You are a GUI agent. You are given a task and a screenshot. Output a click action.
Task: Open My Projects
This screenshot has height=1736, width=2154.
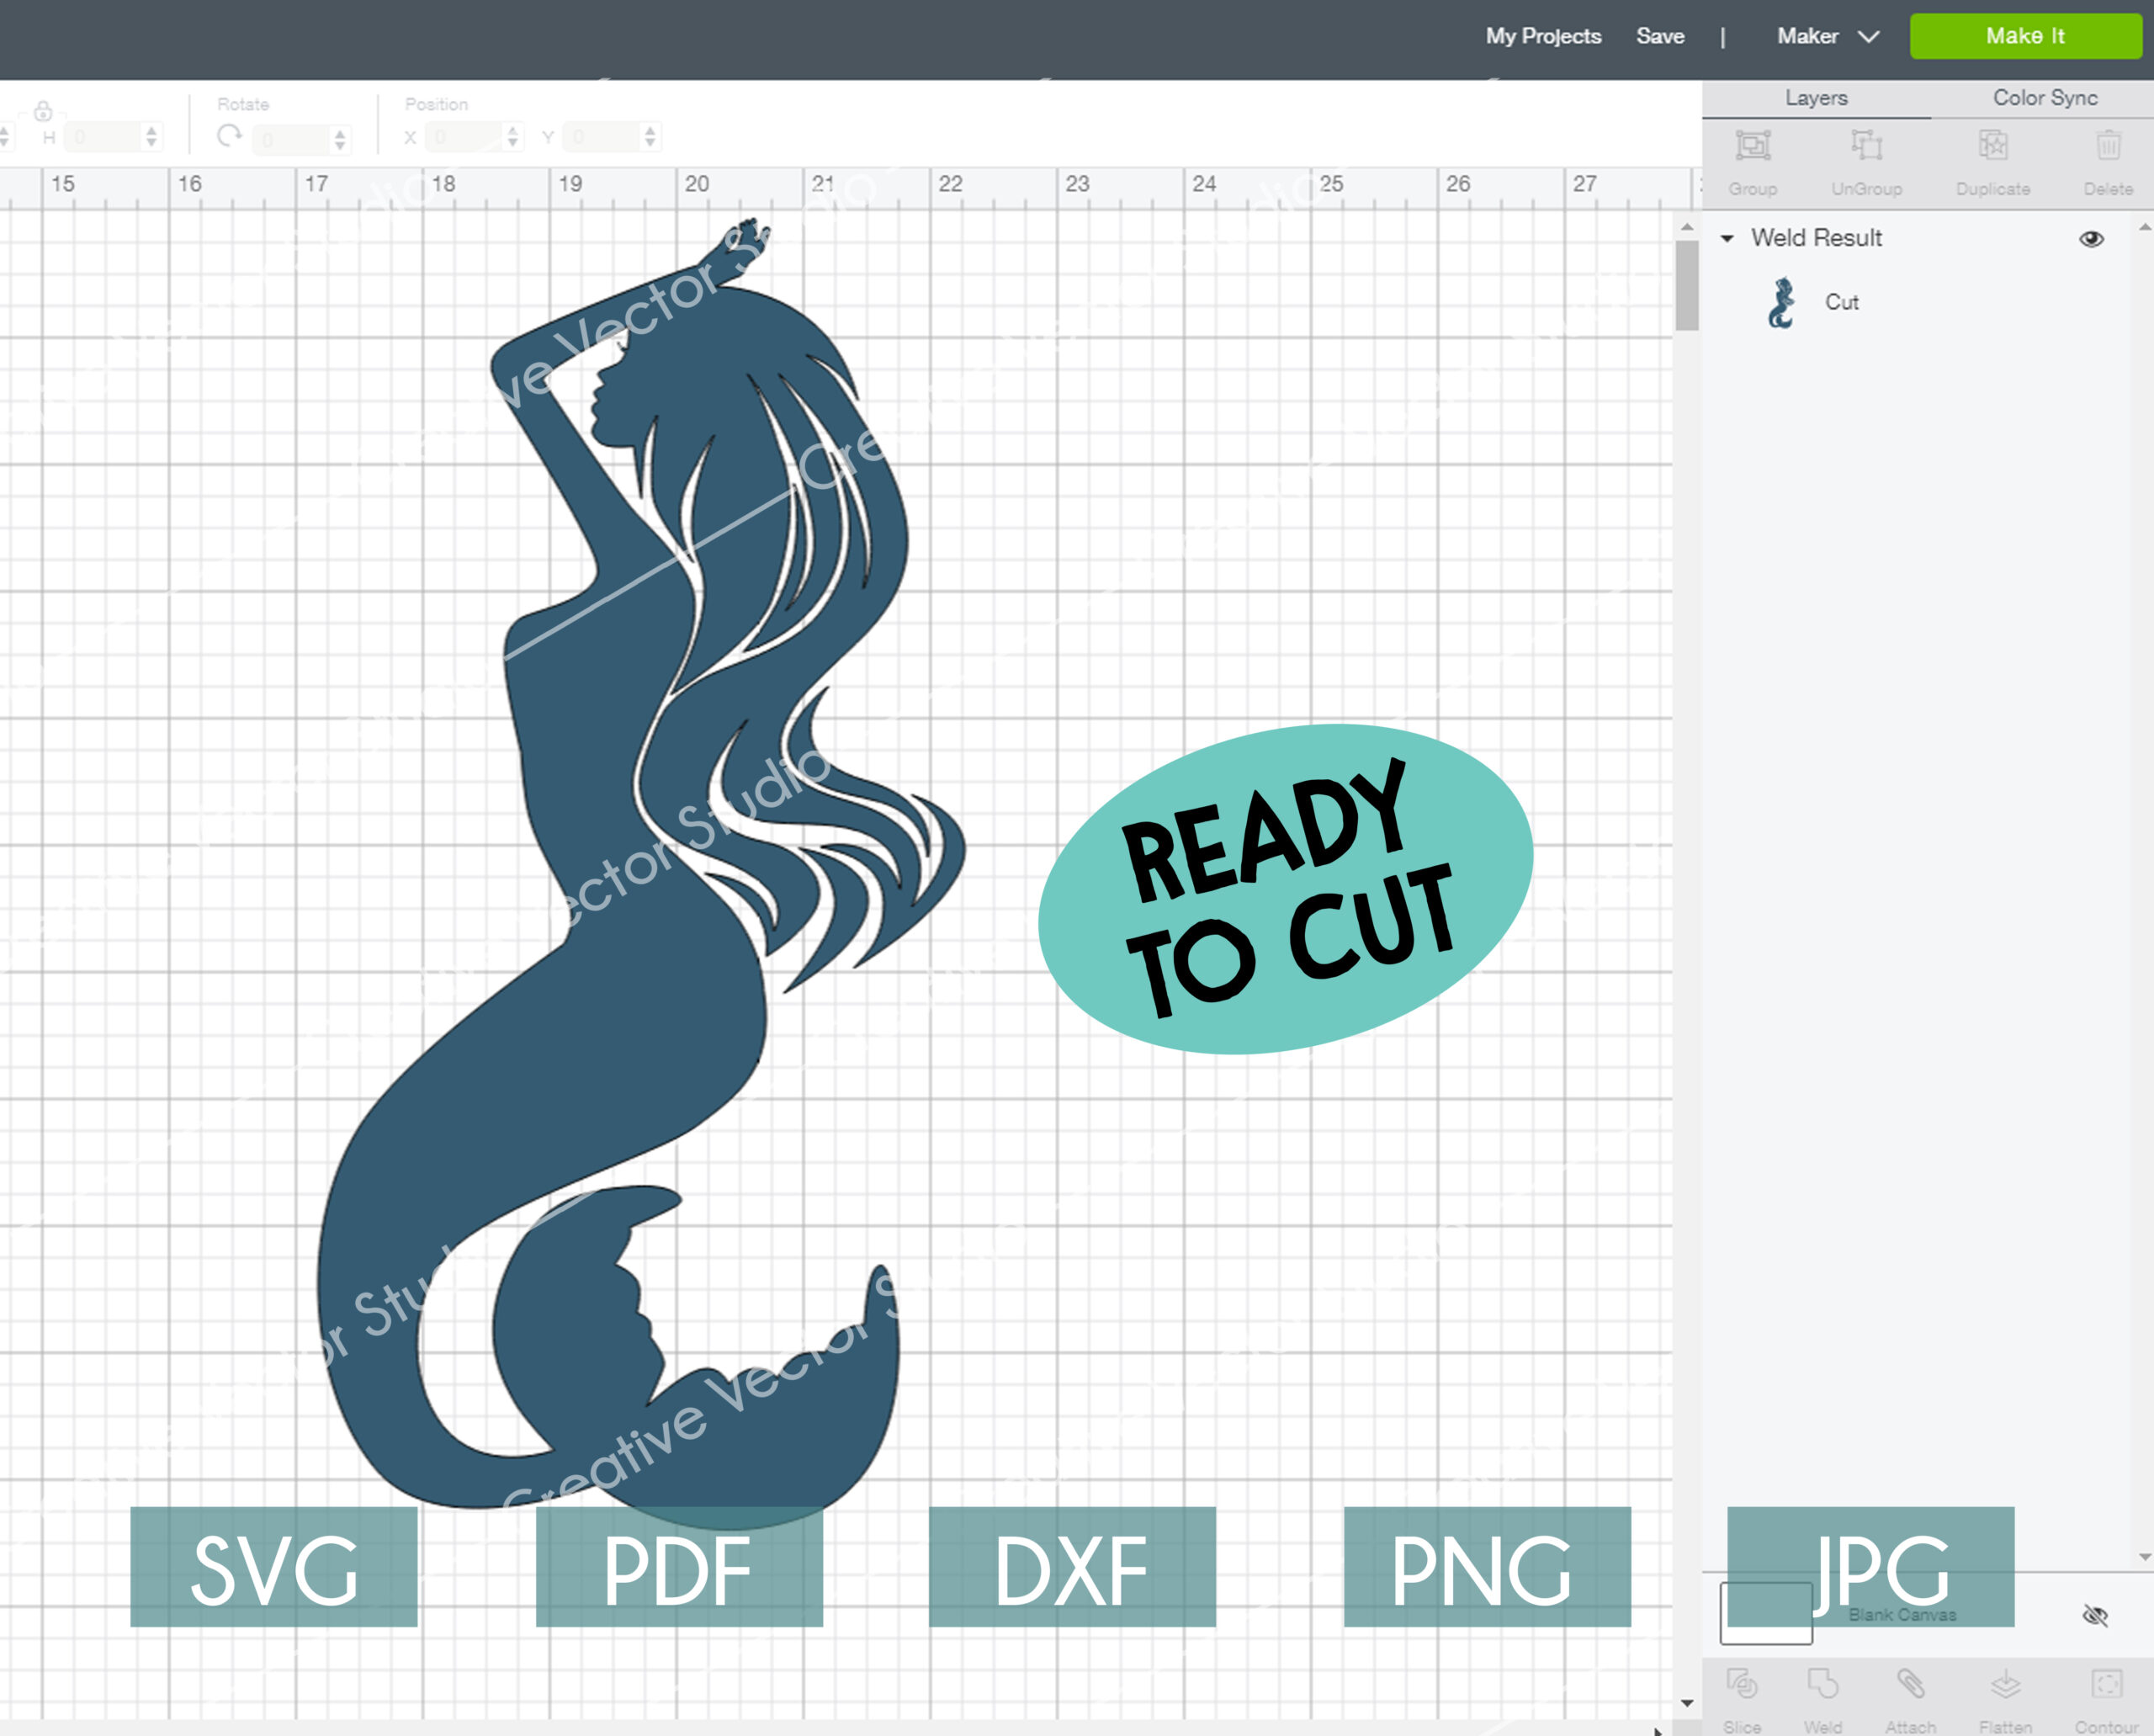pos(1543,36)
